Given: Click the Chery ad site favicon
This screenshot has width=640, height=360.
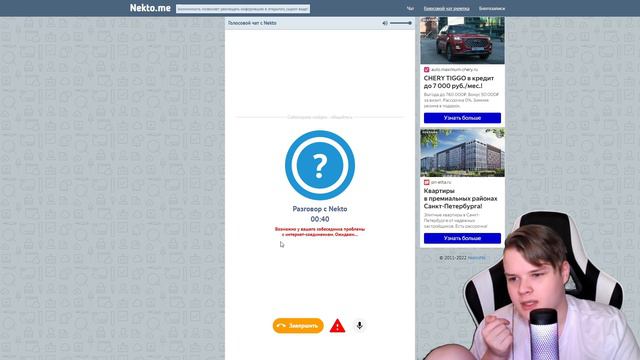Looking at the screenshot, I should [427, 70].
